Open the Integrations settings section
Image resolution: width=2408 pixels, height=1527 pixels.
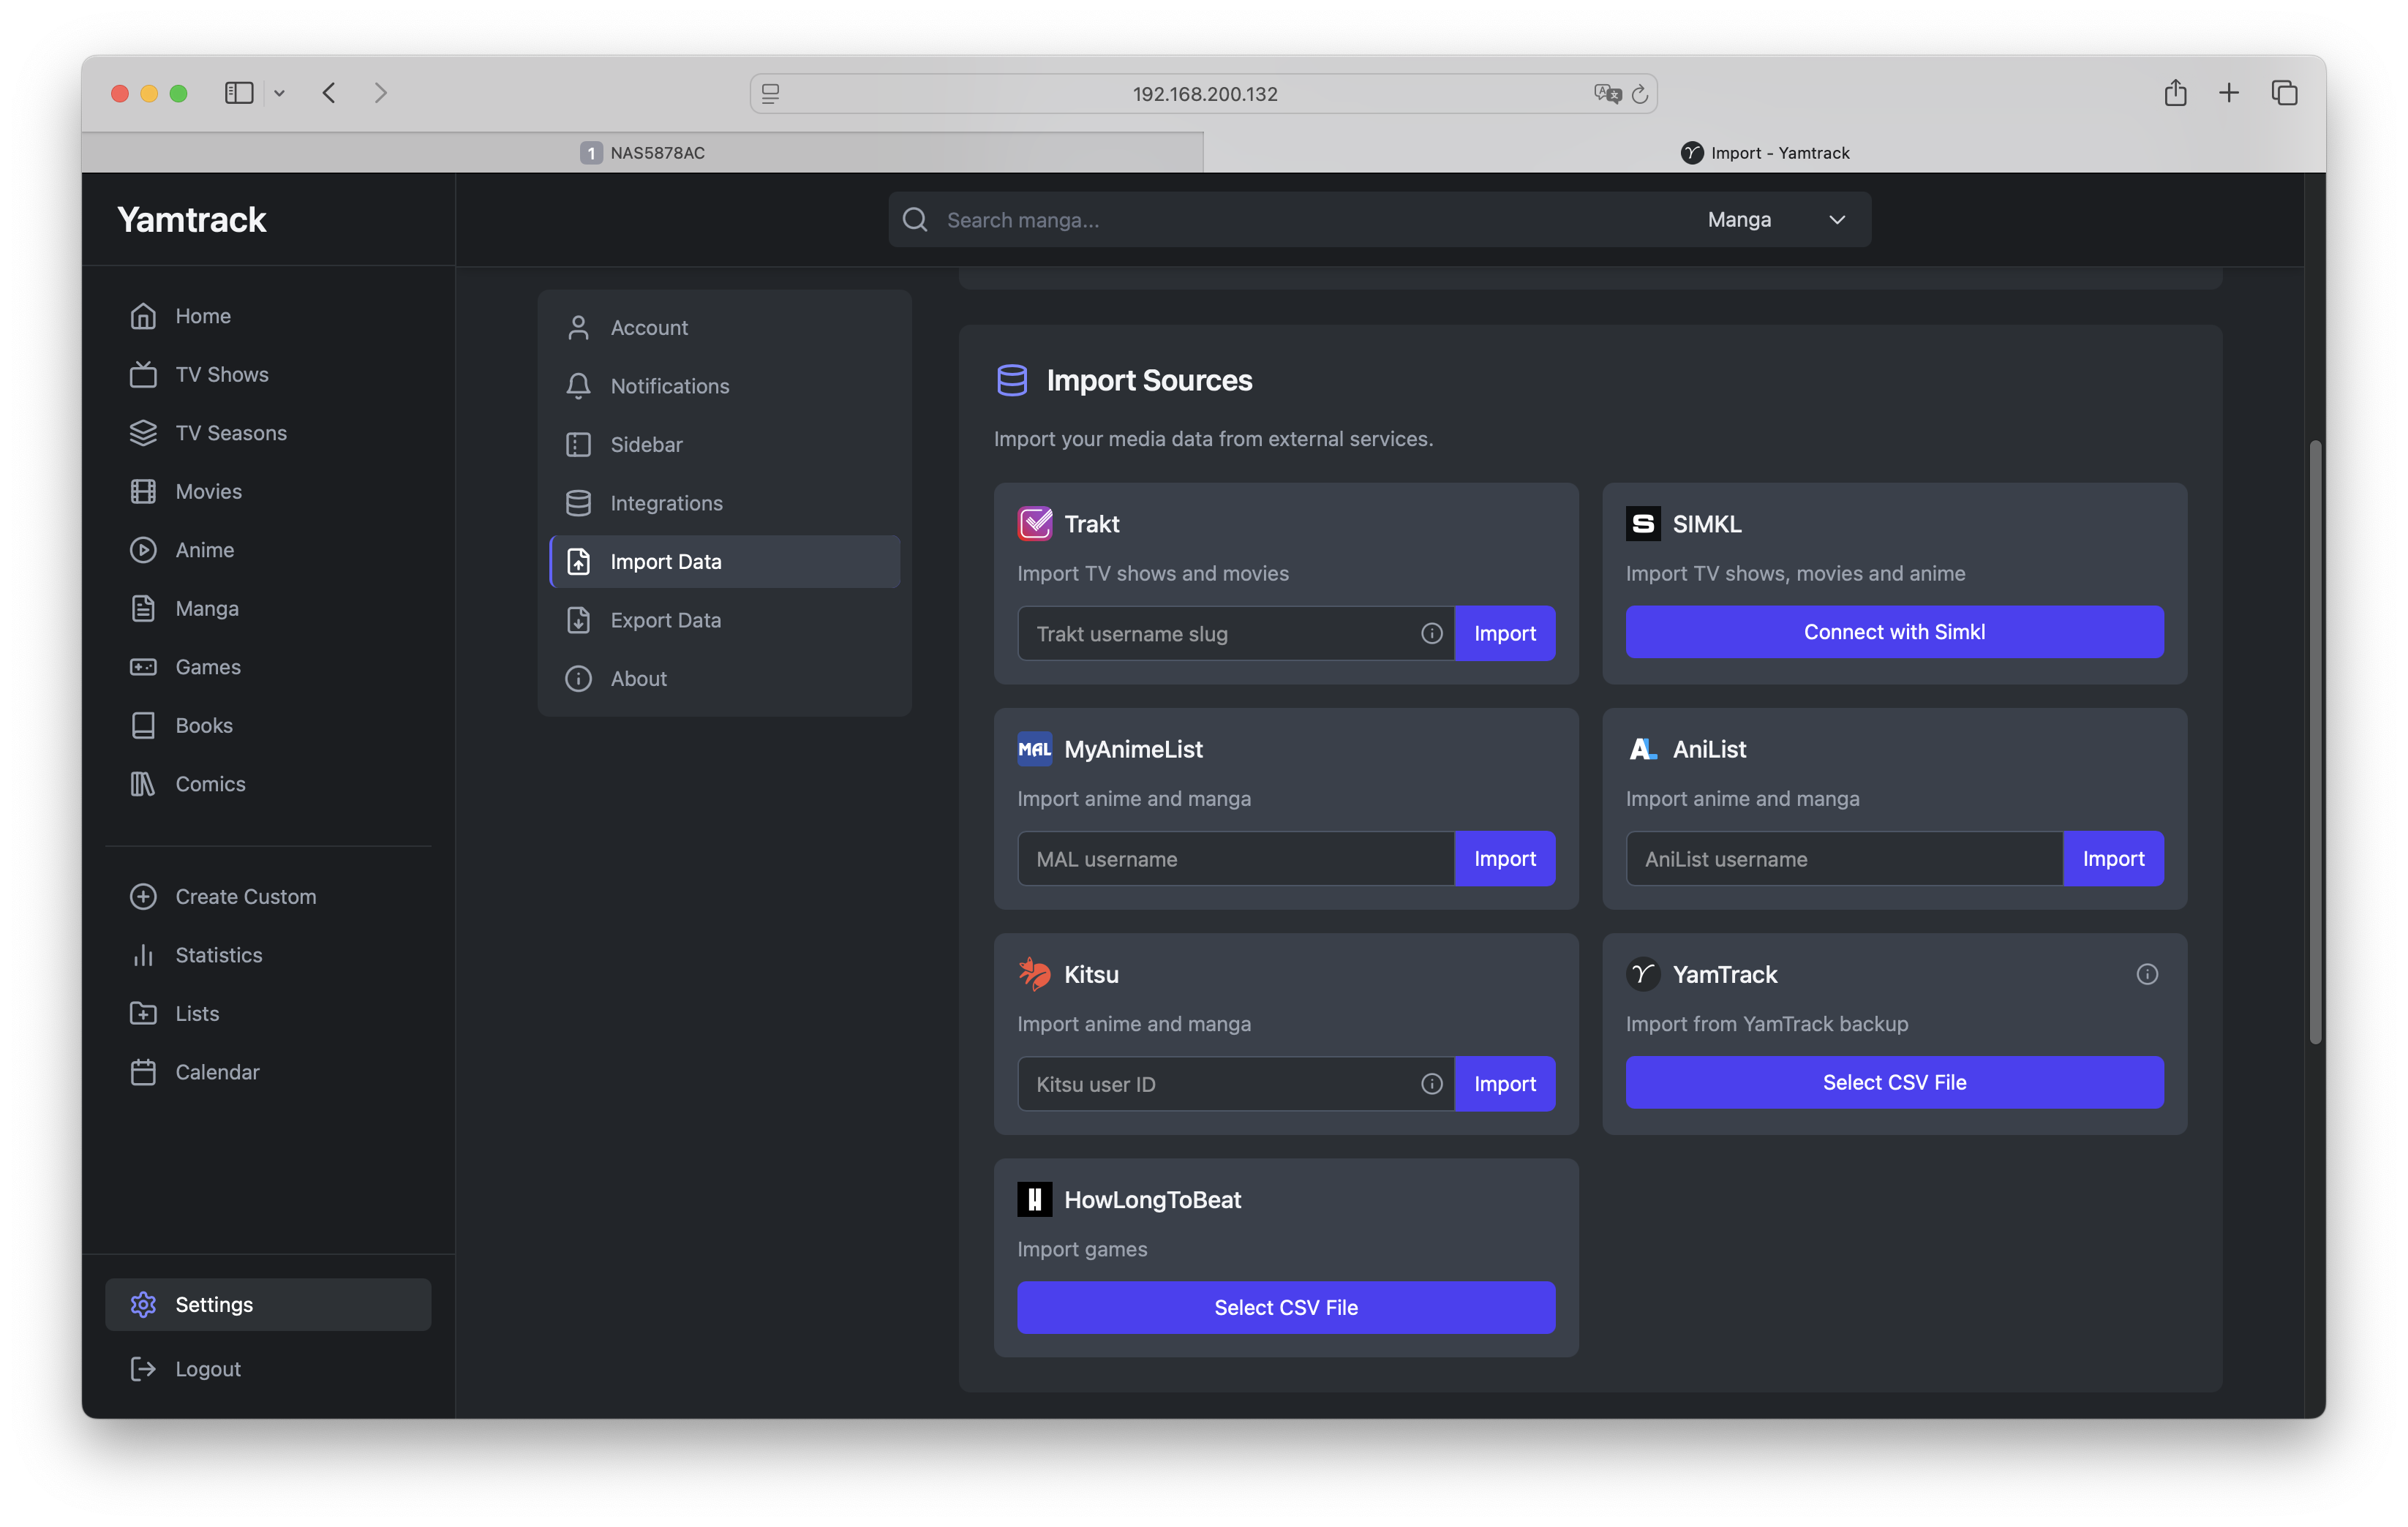[x=666, y=503]
